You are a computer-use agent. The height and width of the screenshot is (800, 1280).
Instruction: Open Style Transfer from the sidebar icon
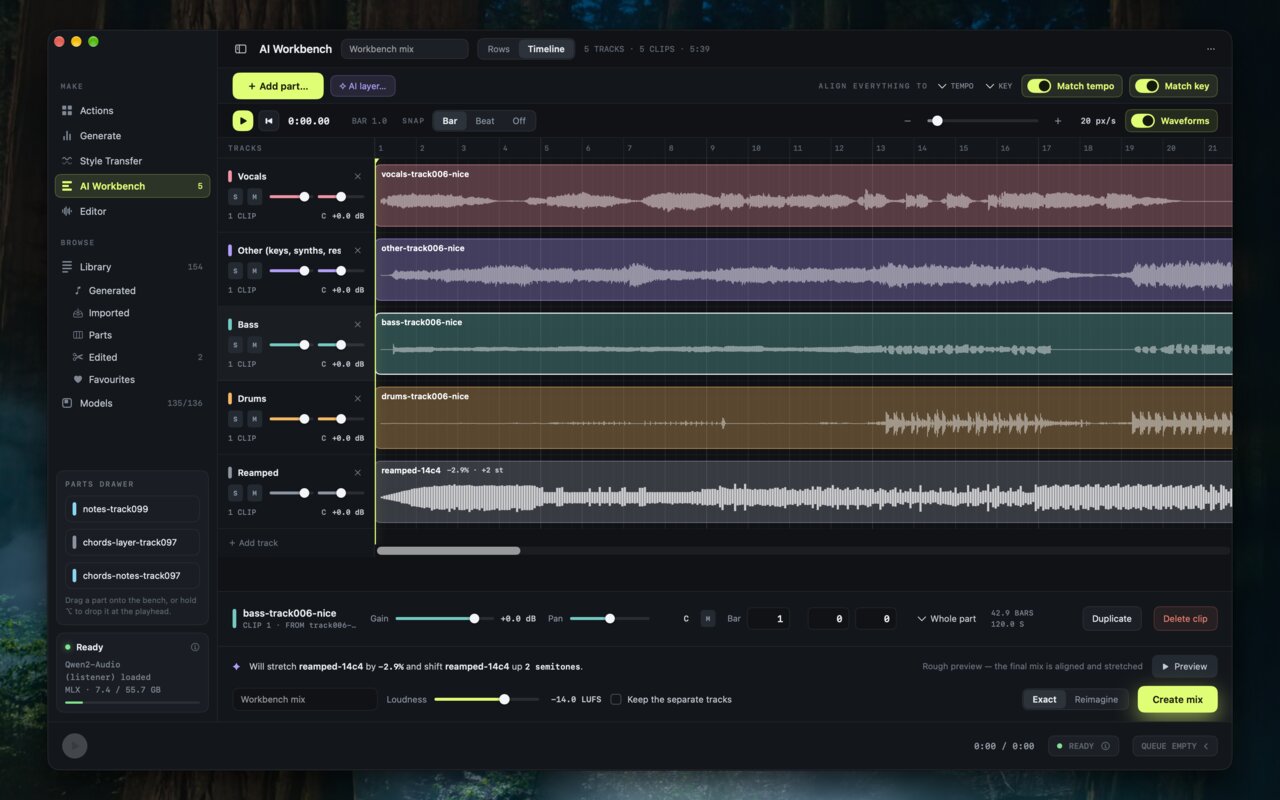coord(67,161)
